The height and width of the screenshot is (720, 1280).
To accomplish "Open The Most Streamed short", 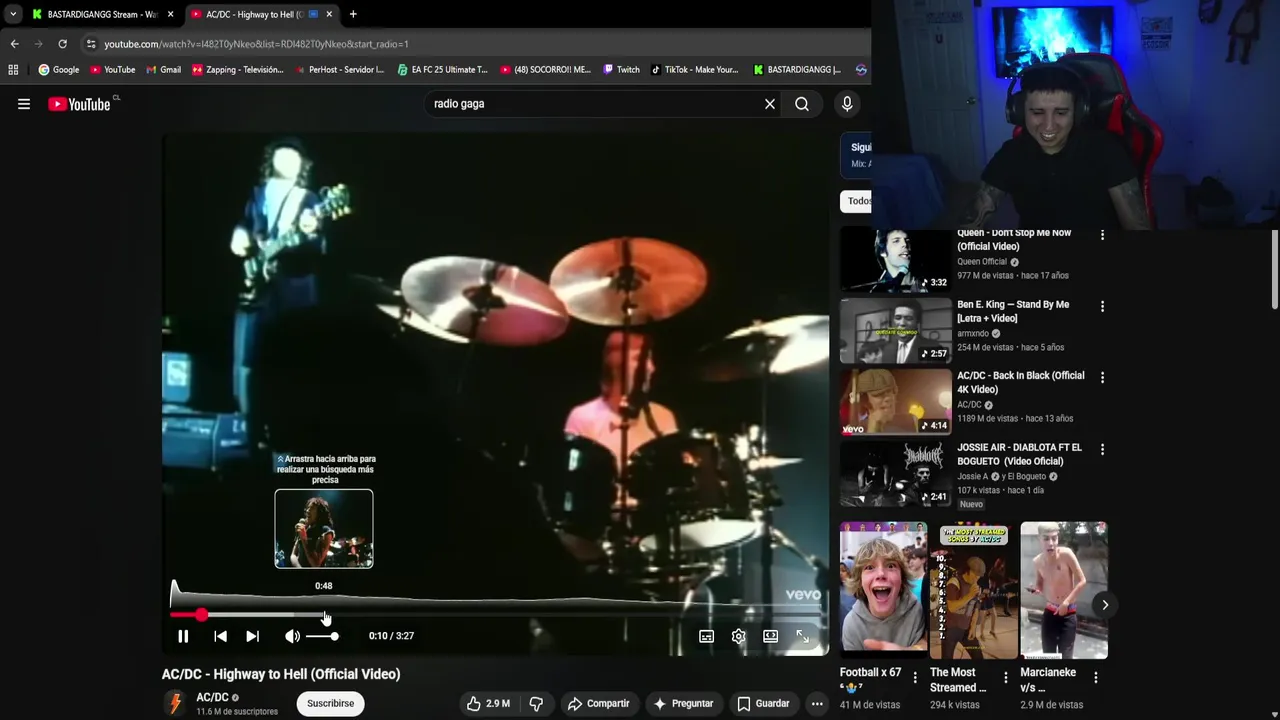I will pyautogui.click(x=973, y=590).
